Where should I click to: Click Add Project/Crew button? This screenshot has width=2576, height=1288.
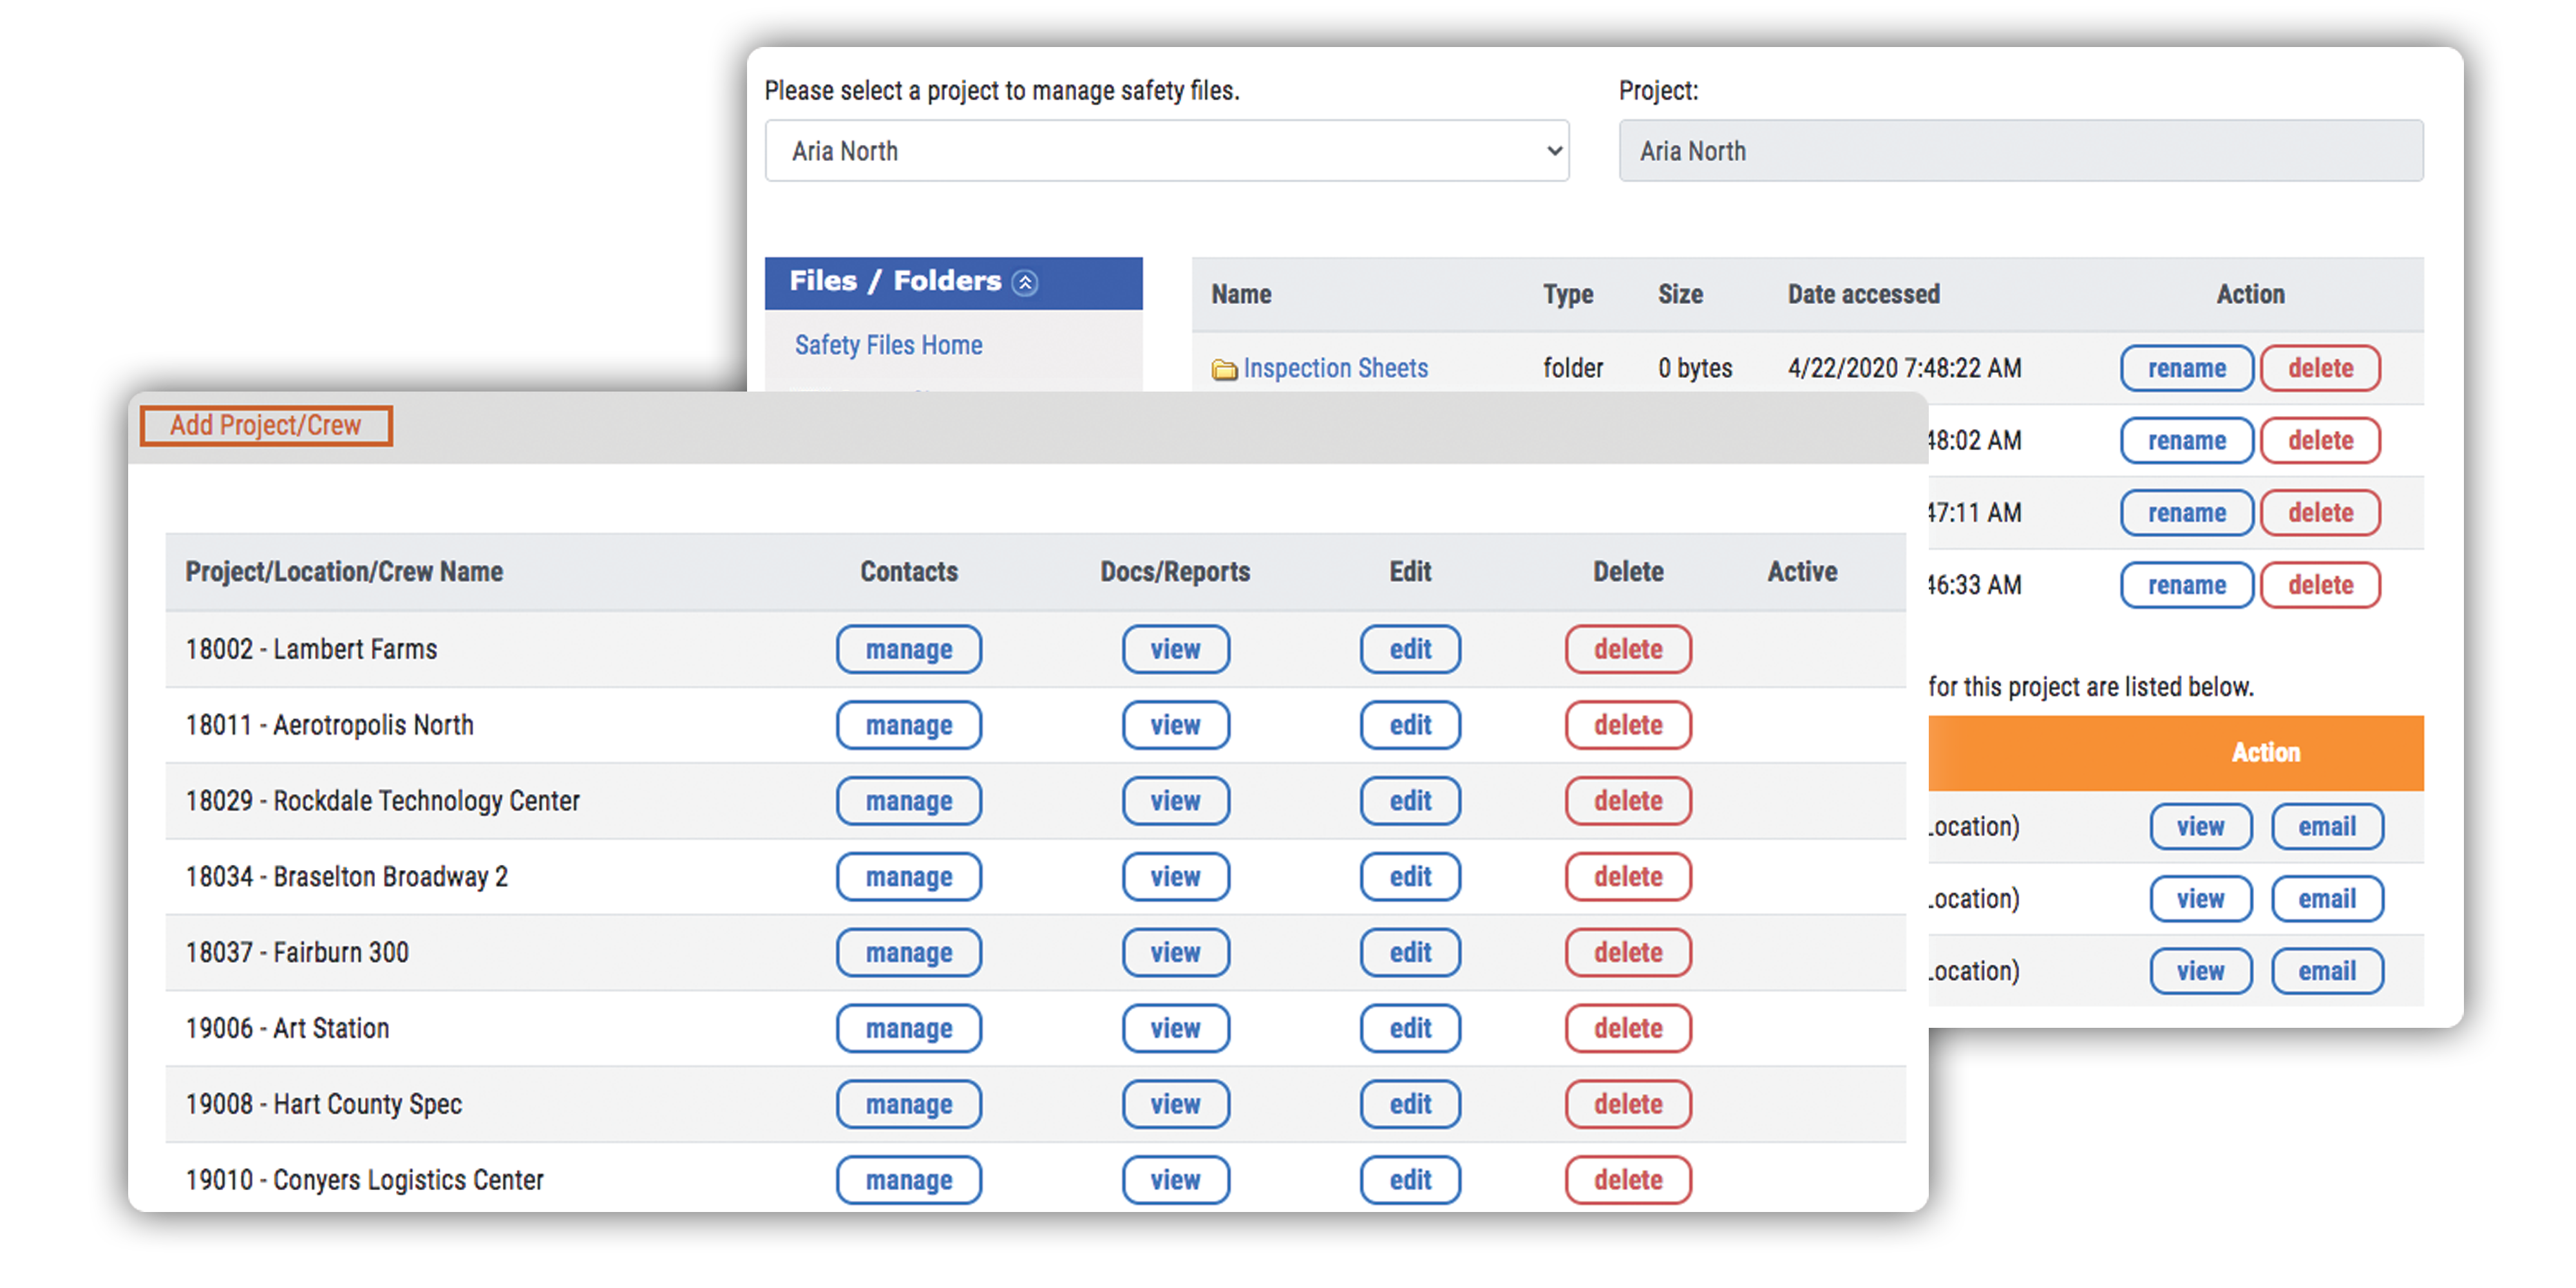(265, 425)
